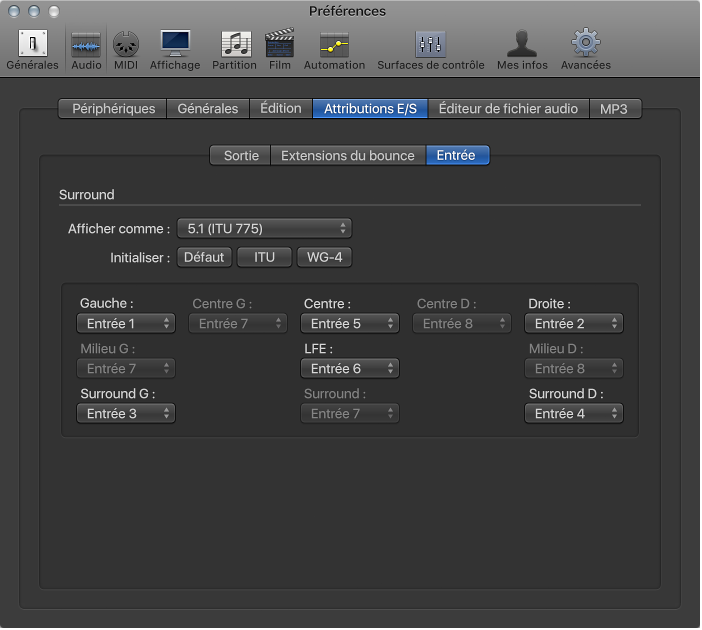
Task: Select the Audio preferences icon
Action: click(x=86, y=48)
